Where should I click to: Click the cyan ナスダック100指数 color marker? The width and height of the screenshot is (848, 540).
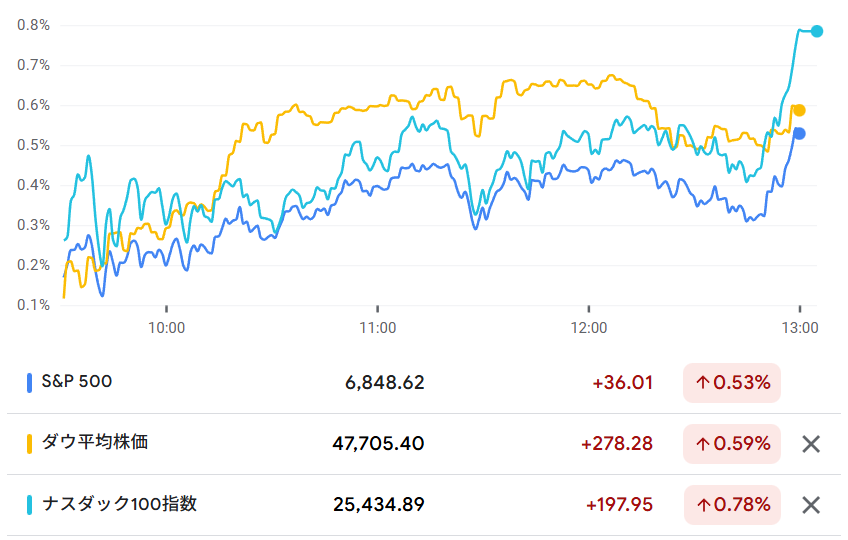[30, 504]
